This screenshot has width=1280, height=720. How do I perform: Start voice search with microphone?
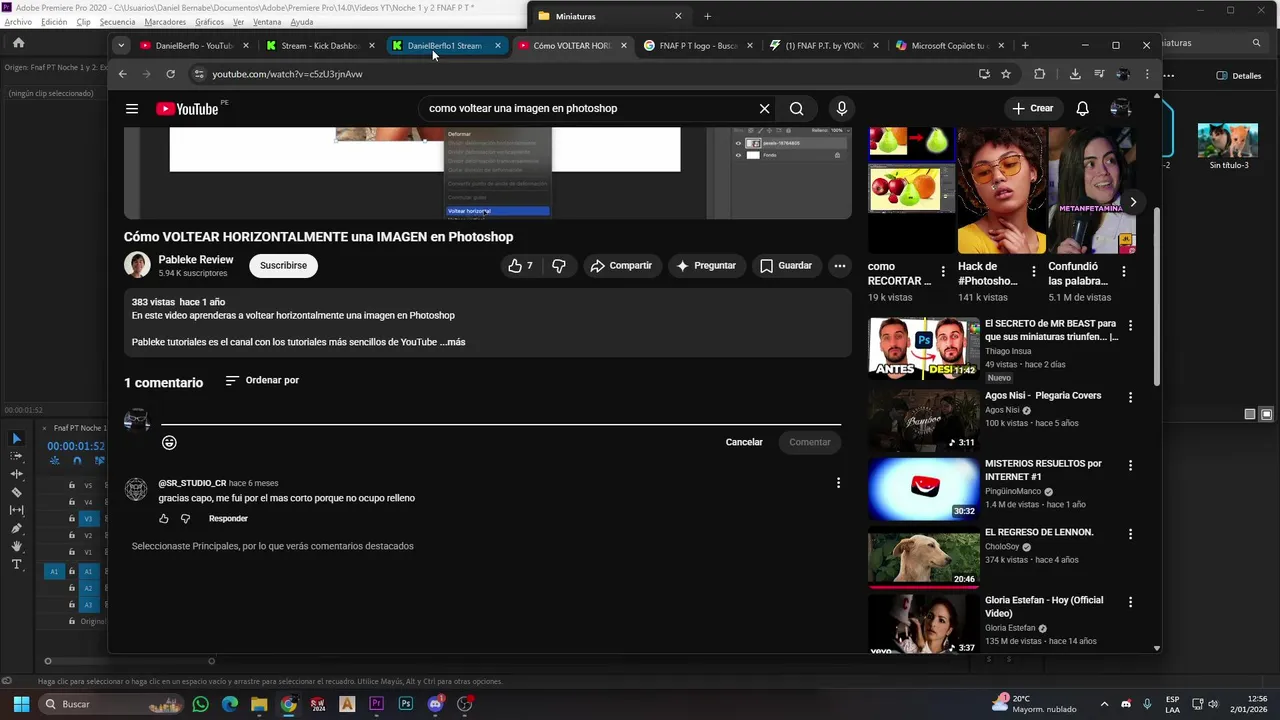[841, 109]
